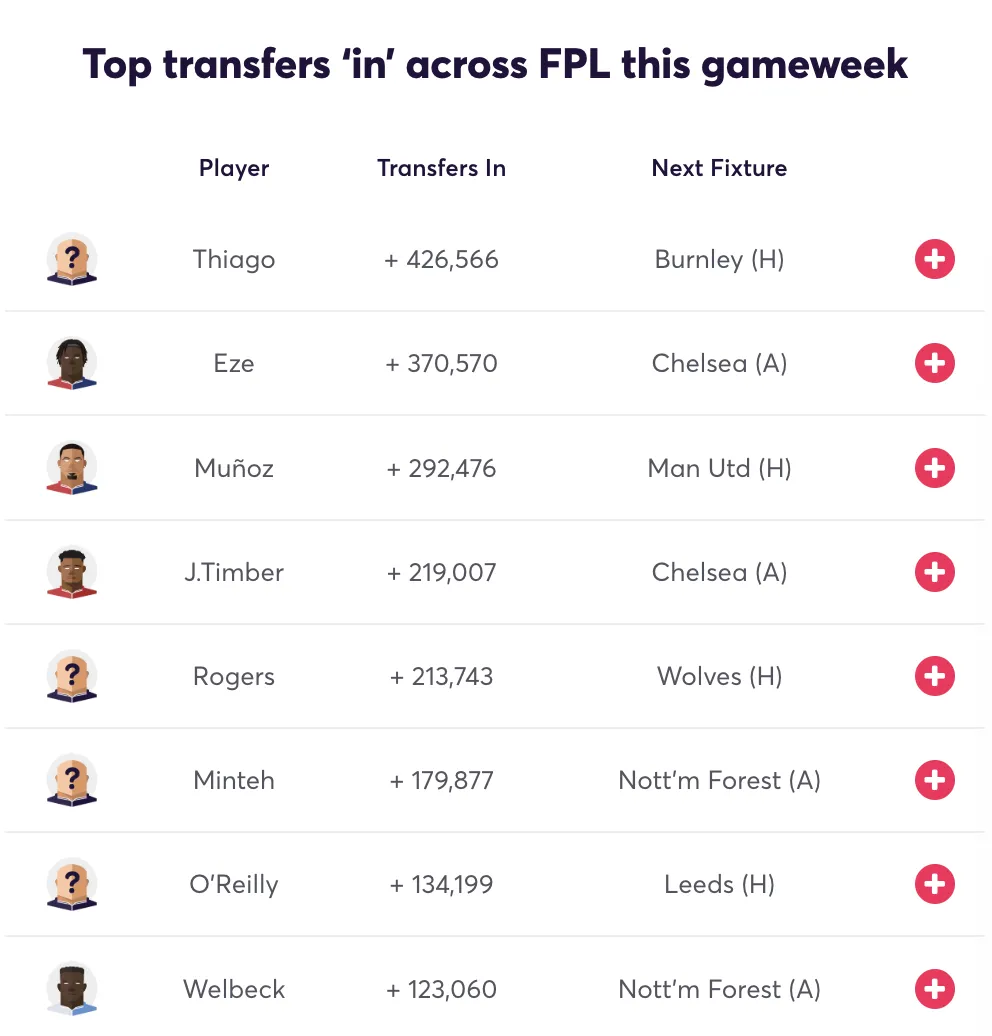Screen dimensions: 992x1036
Task: Click the add icon next to O'Reilly
Action: pyautogui.click(x=935, y=884)
